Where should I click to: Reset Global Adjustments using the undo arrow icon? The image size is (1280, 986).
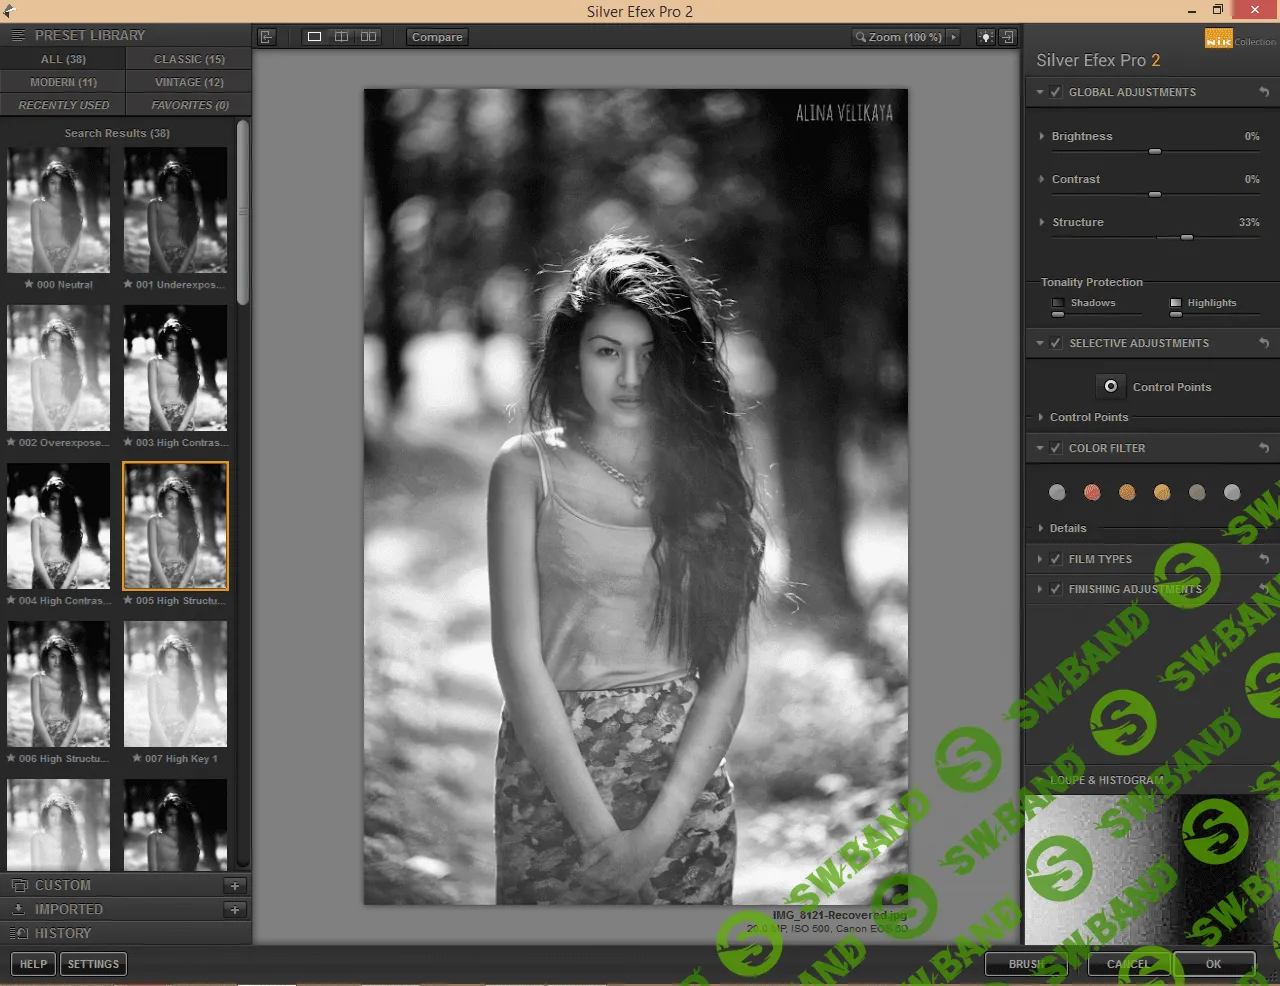coord(1265,91)
